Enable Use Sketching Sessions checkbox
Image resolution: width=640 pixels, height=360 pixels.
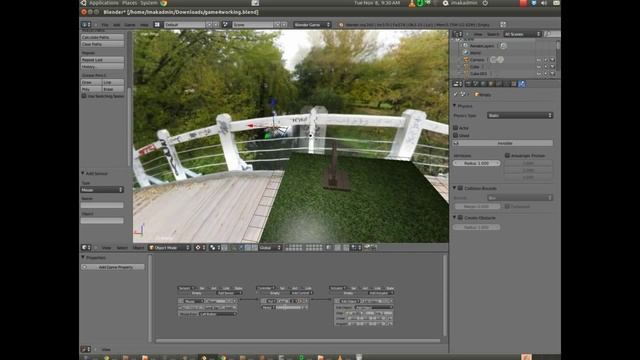(x=84, y=96)
